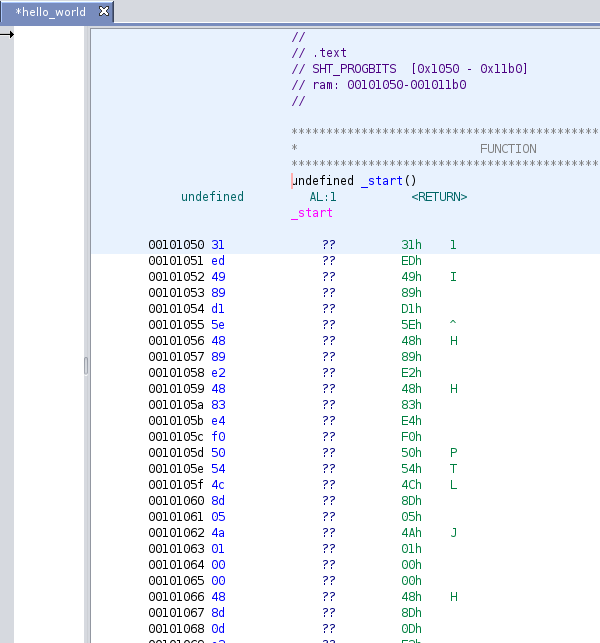Click address 00101050 in the listing
600x643 pixels.
pyautogui.click(x=176, y=245)
